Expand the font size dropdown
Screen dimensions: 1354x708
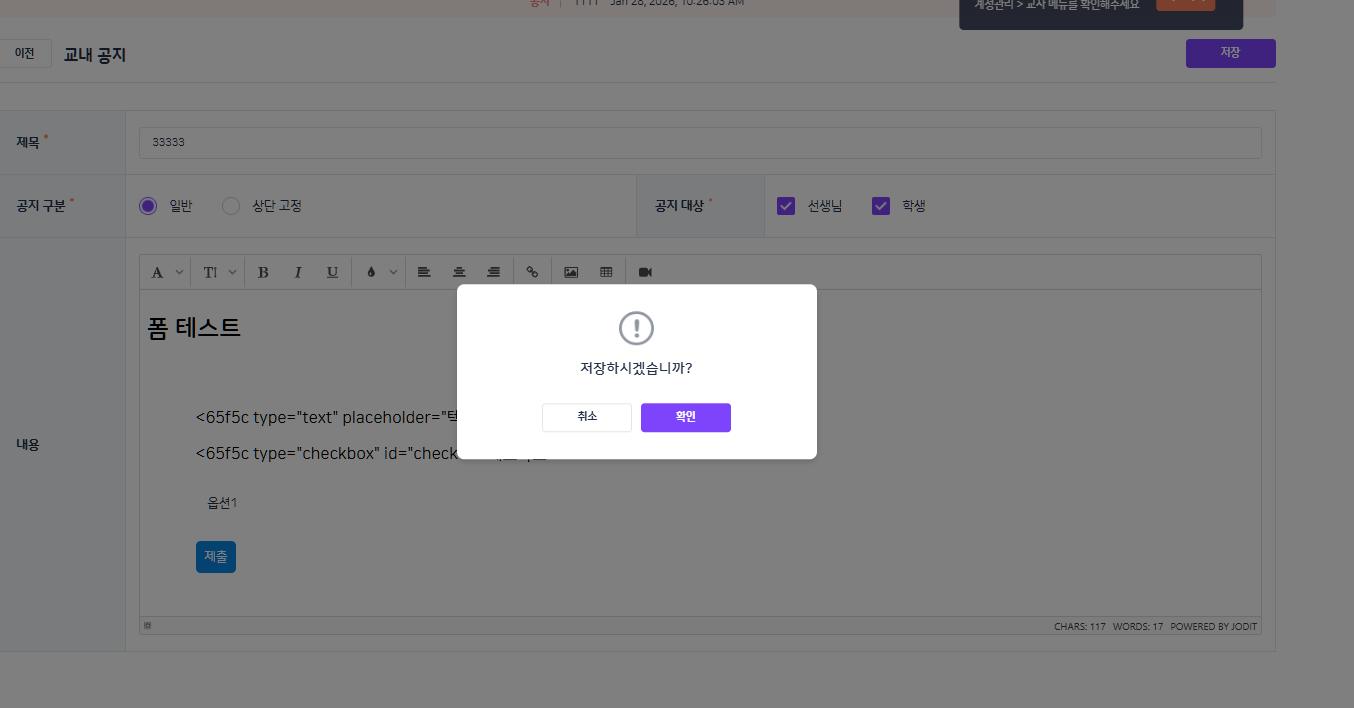pos(232,272)
